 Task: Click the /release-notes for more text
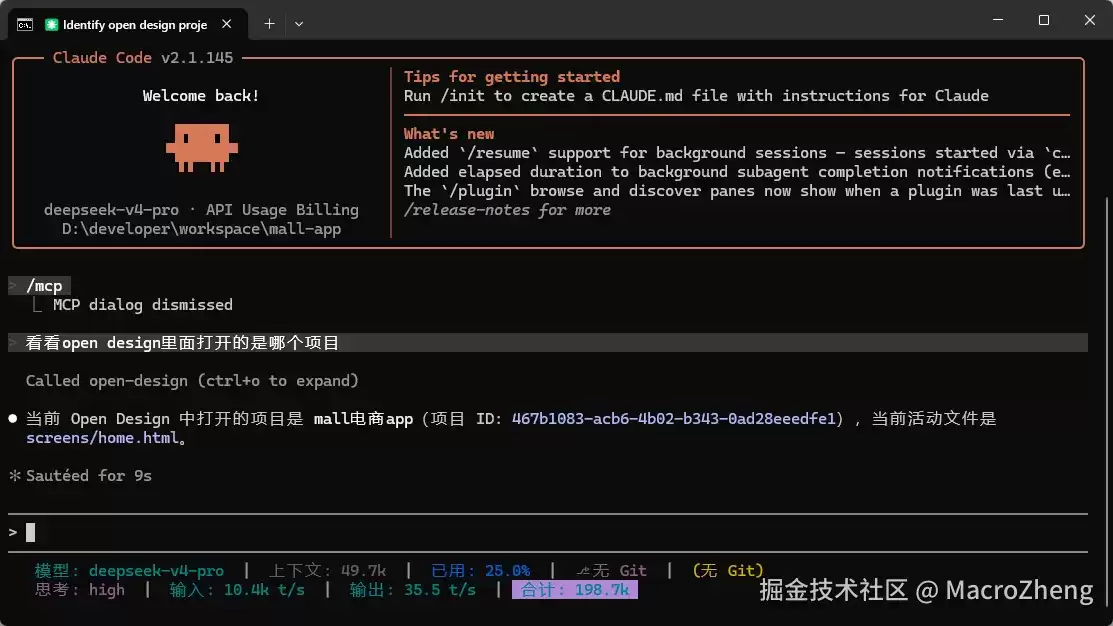click(507, 210)
